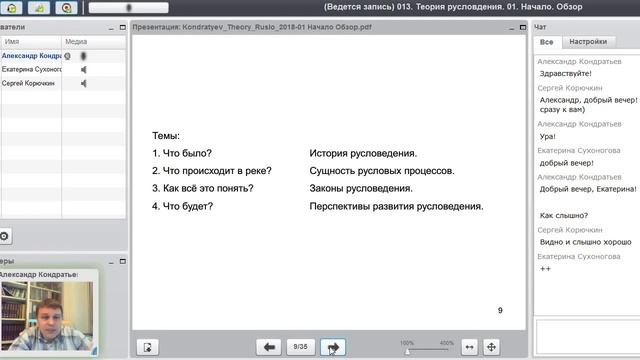Click chat message 'Здравствуйте!'
Image resolution: width=640 pixels, height=360 pixels.
pyautogui.click(x=565, y=73)
